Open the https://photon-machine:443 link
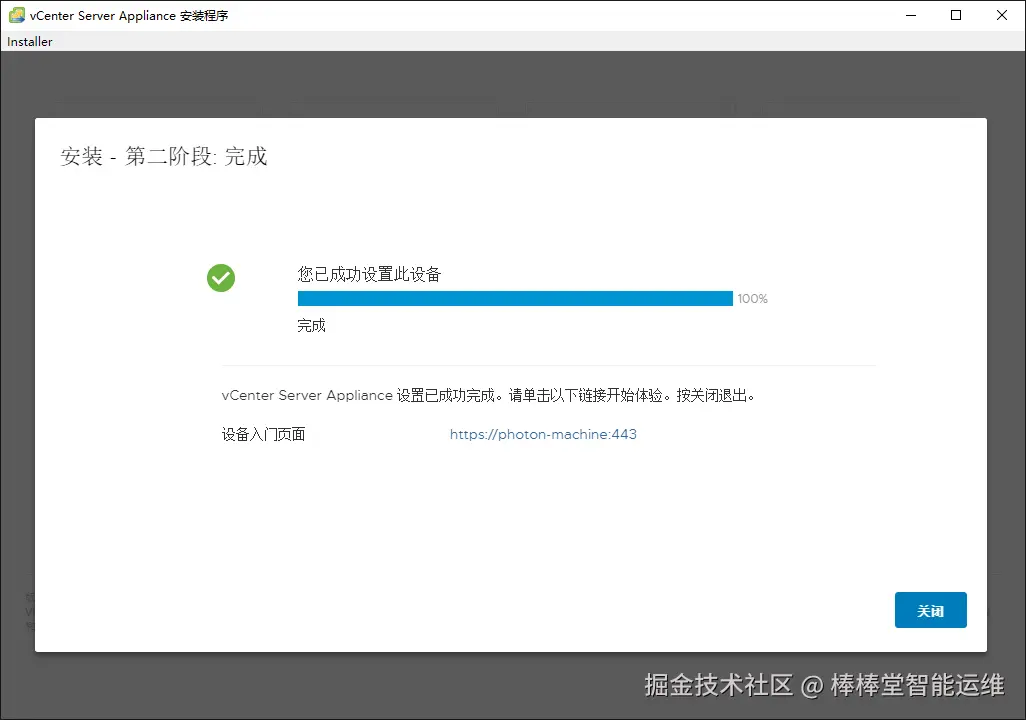The image size is (1026, 720). pyautogui.click(x=543, y=434)
